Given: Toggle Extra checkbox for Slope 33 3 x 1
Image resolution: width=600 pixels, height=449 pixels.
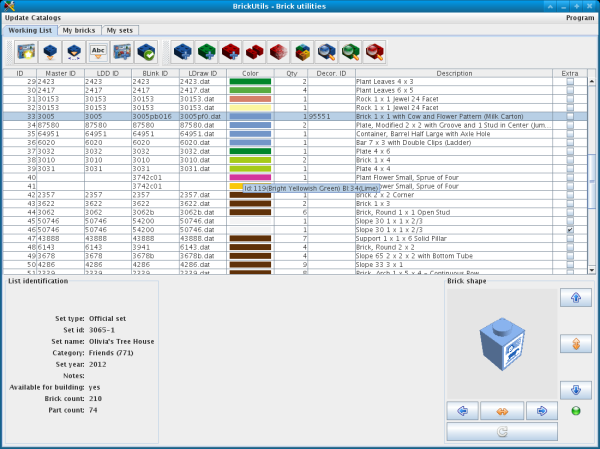Looking at the screenshot, I should (x=570, y=265).
